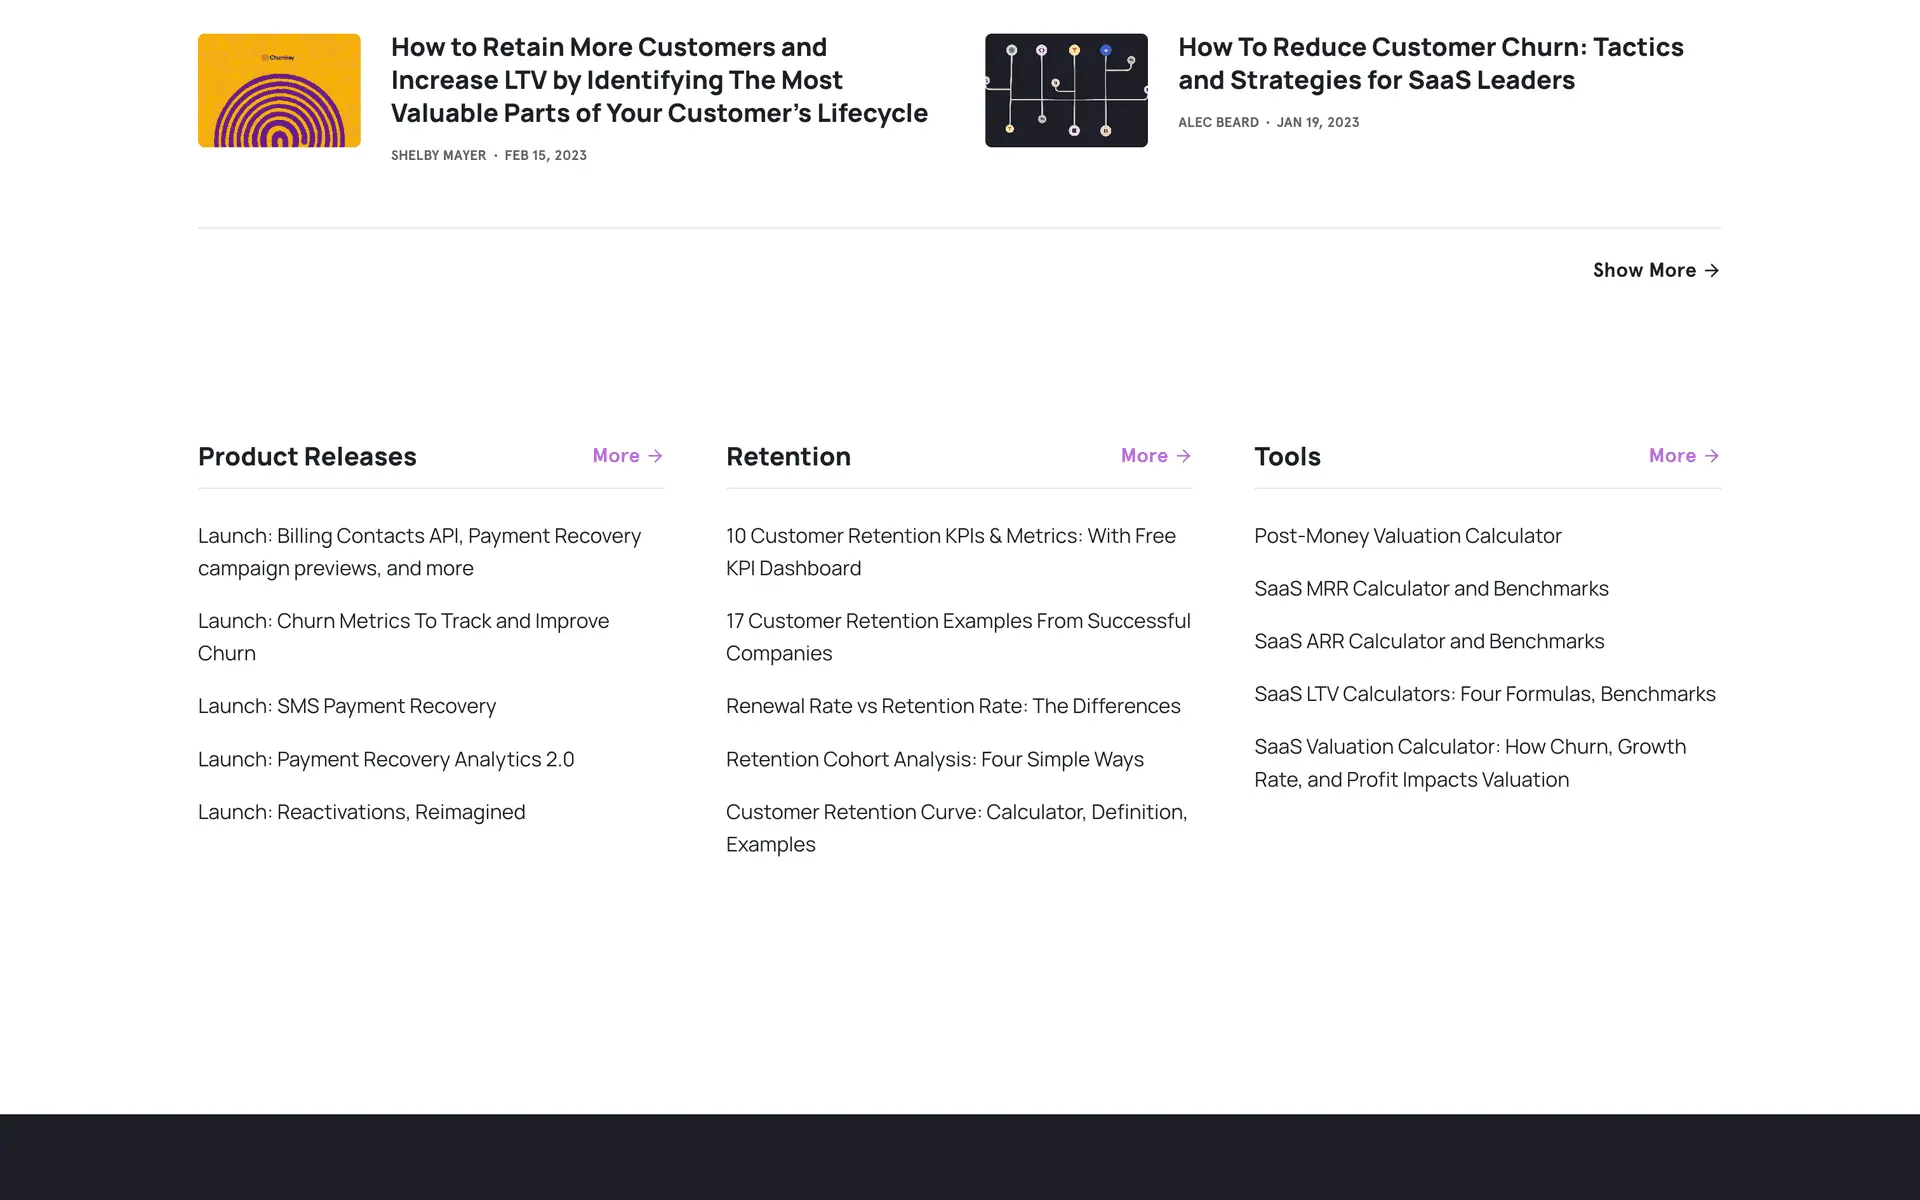The image size is (1920, 1200).
Task: Open More arrow in Retention section
Action: coord(1155,456)
